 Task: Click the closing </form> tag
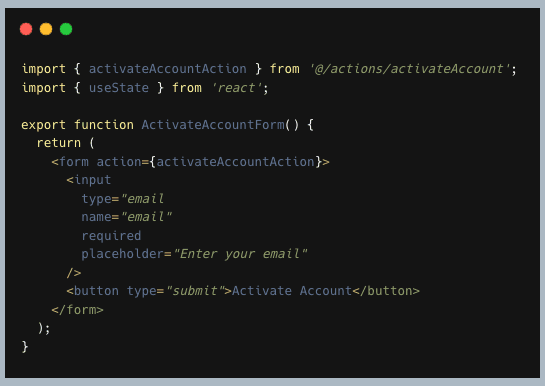[x=78, y=310]
